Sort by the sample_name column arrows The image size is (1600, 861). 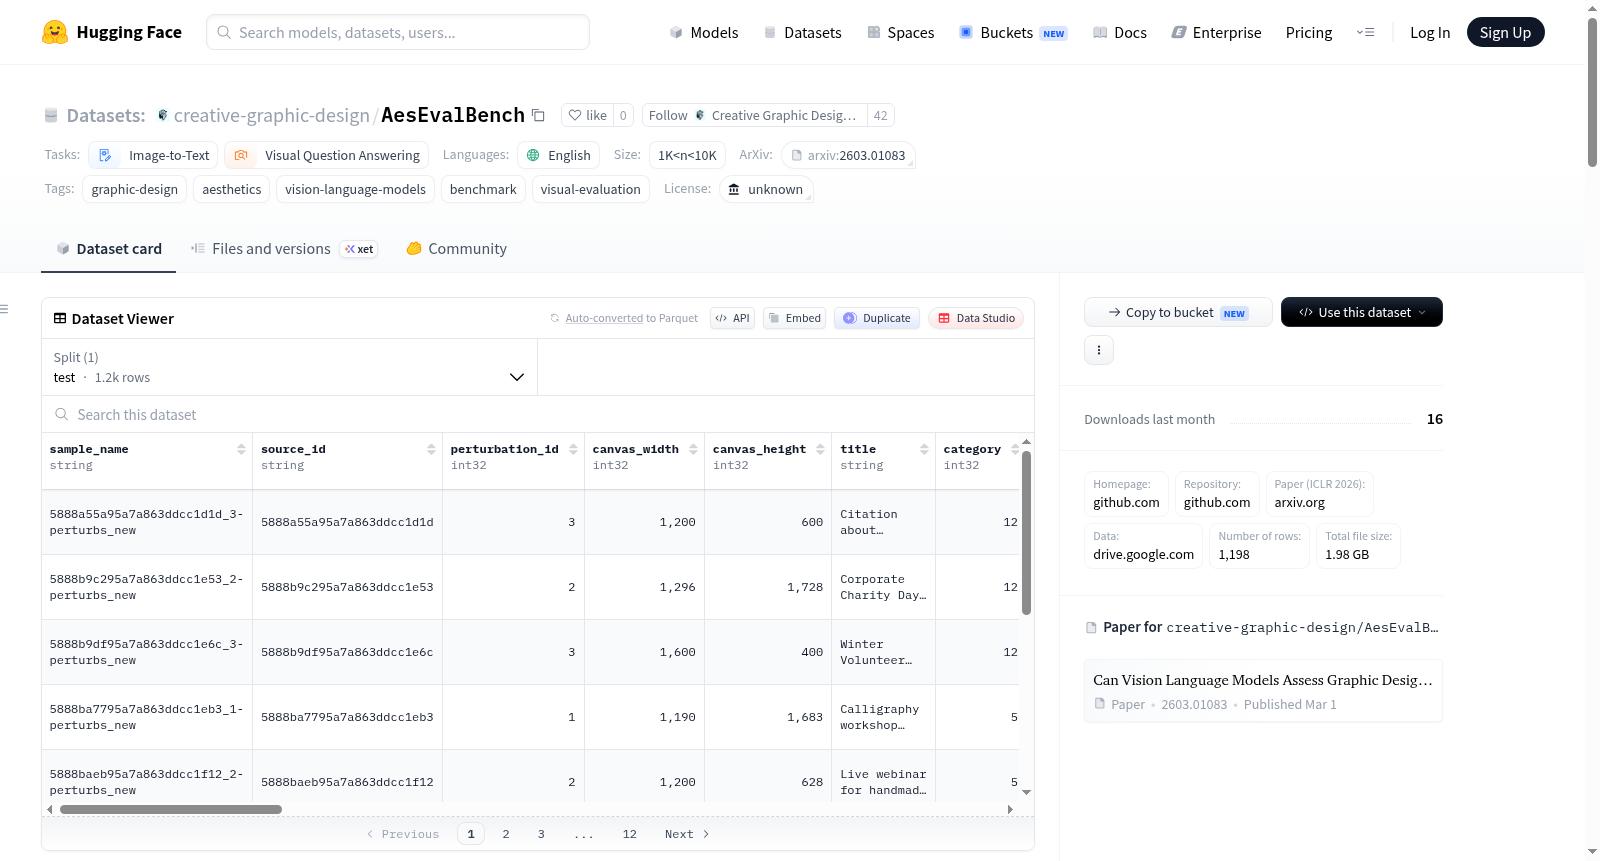click(x=241, y=449)
